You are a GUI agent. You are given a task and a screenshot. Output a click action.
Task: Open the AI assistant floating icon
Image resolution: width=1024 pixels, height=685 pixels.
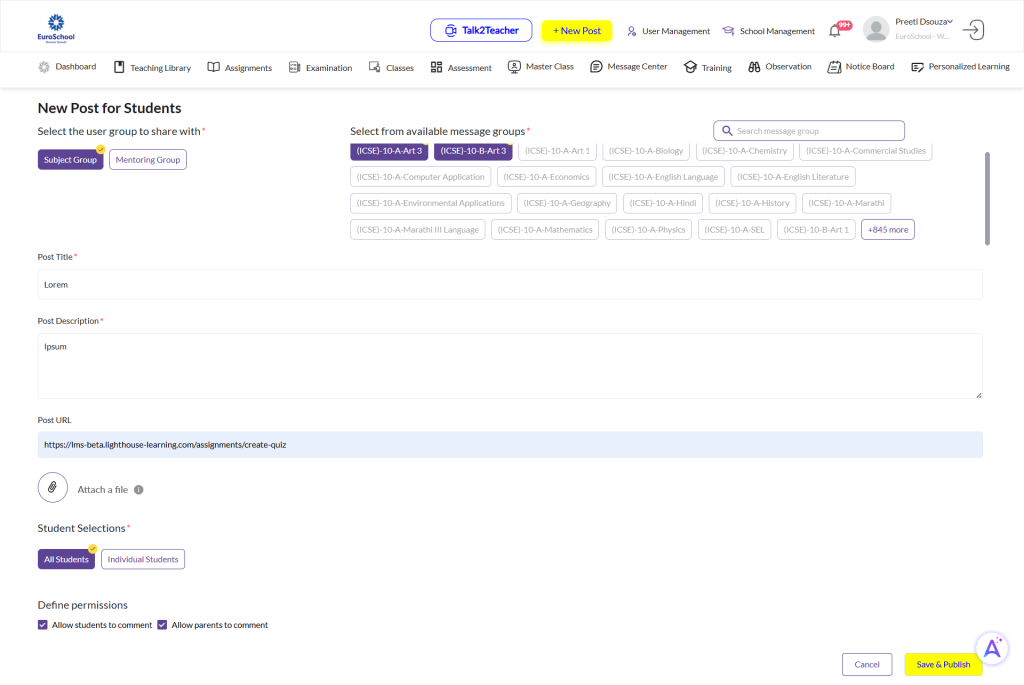(x=992, y=648)
